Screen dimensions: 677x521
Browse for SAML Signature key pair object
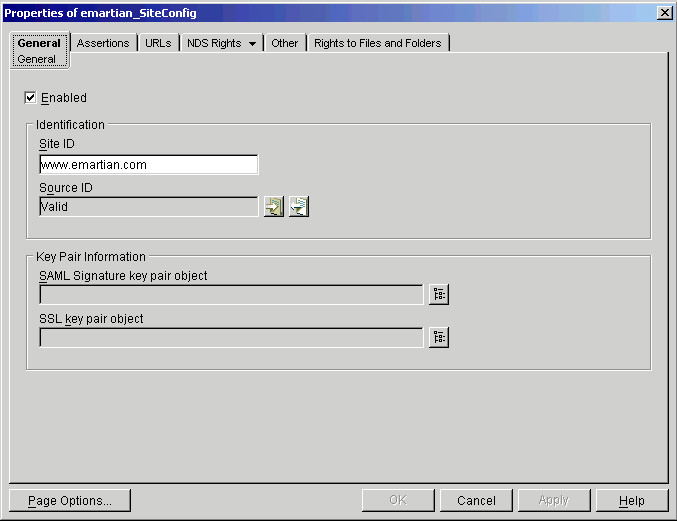click(439, 294)
